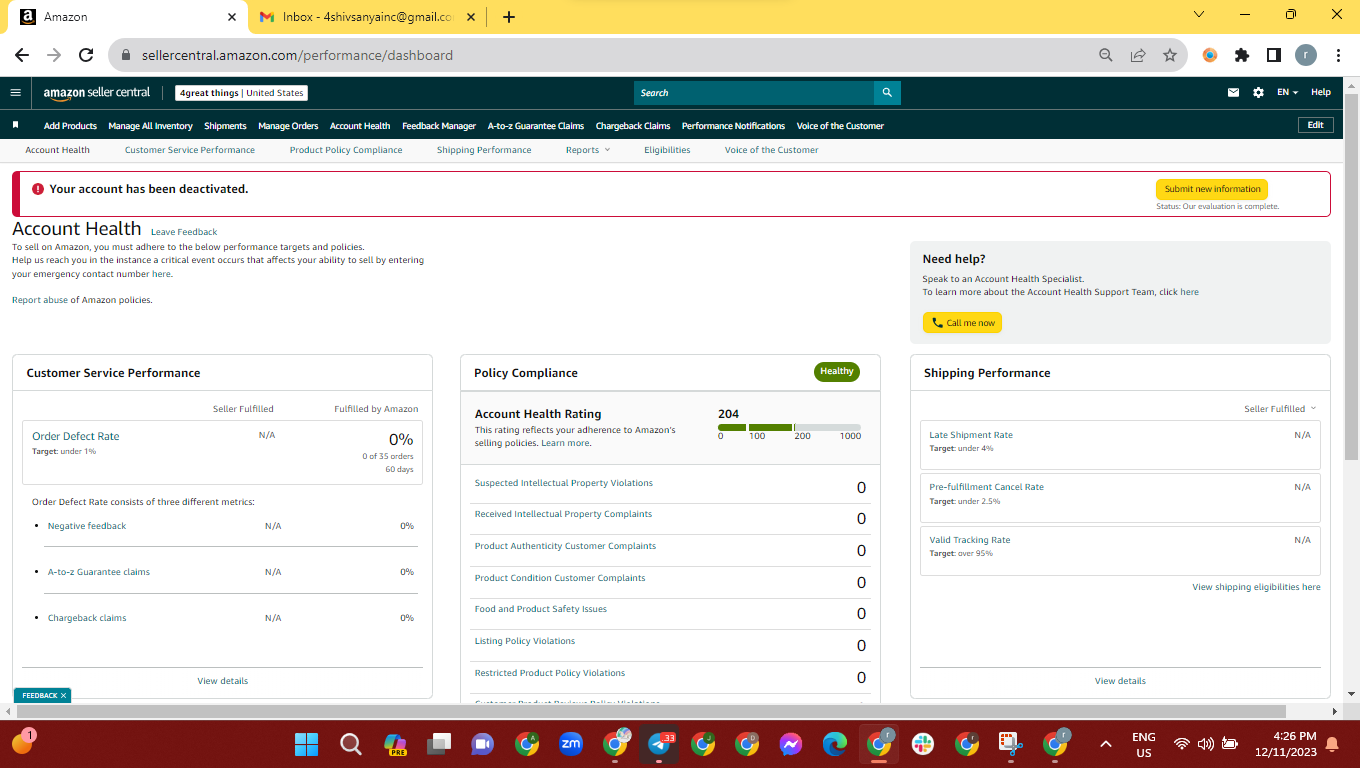Open the Seller Central settings gear

click(1258, 93)
